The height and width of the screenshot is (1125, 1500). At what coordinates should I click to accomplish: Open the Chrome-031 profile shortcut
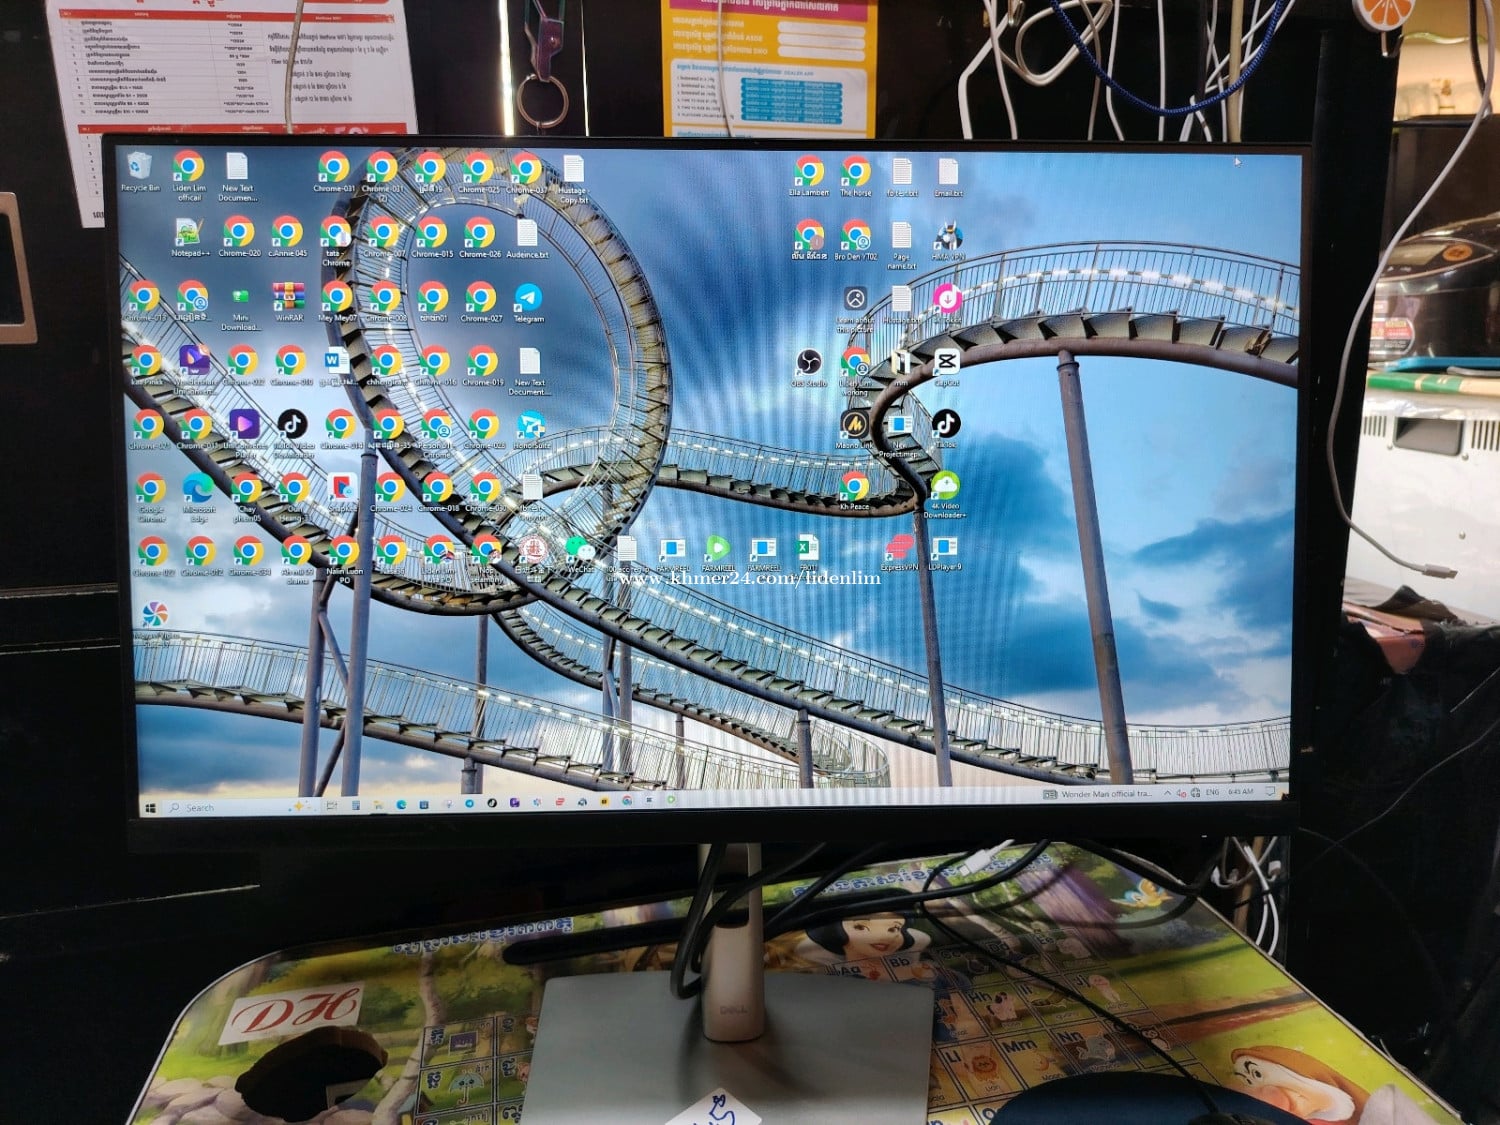click(x=334, y=168)
